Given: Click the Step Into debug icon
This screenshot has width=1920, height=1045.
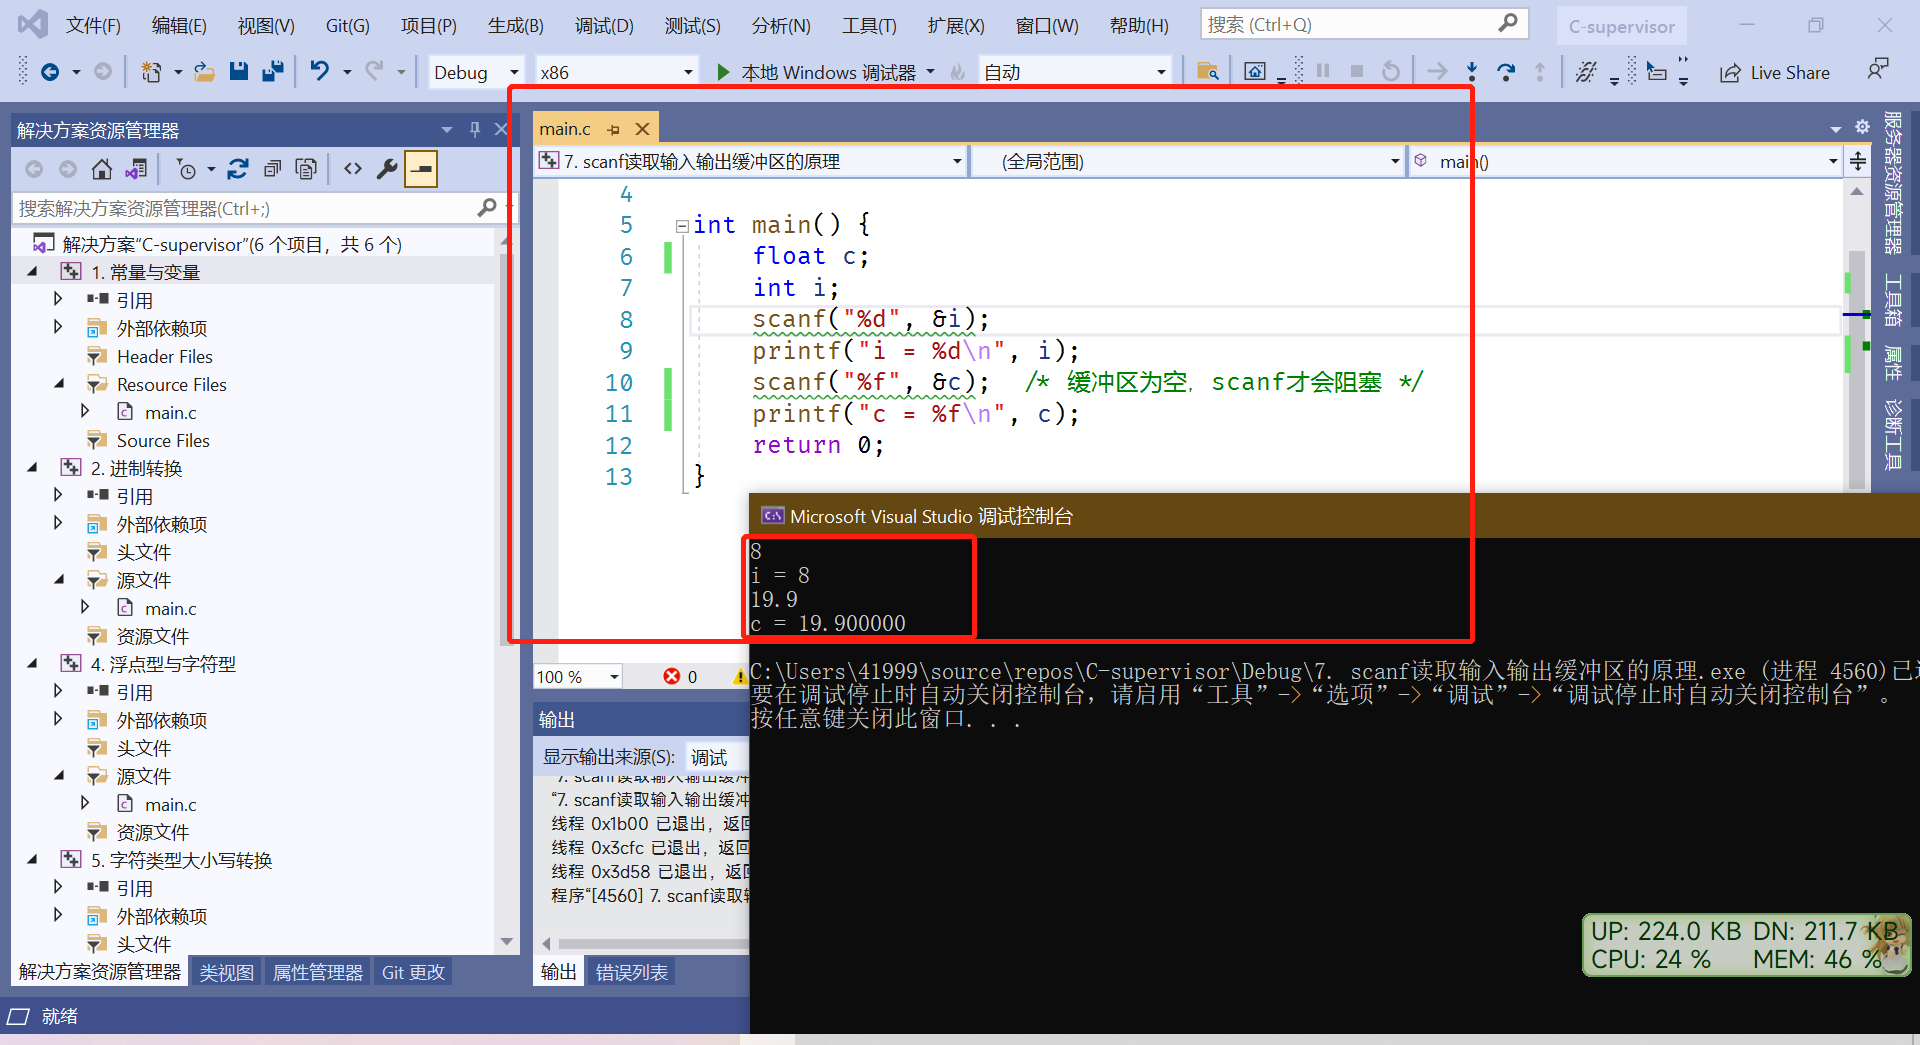Looking at the screenshot, I should (x=1471, y=72).
